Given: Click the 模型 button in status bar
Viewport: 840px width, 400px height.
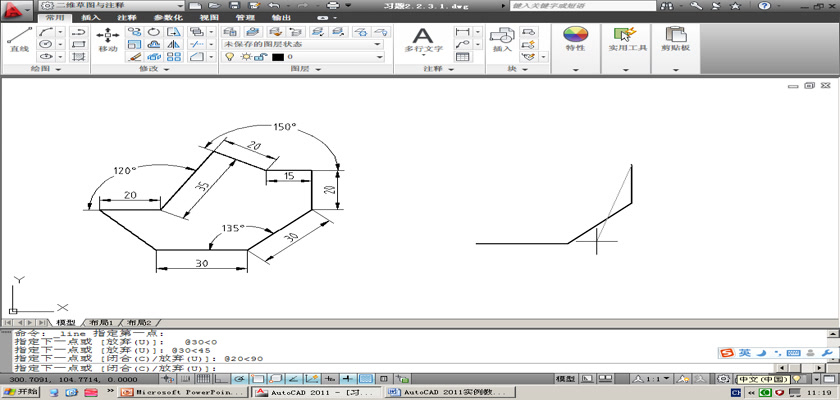Looking at the screenshot, I should pyautogui.click(x=565, y=379).
